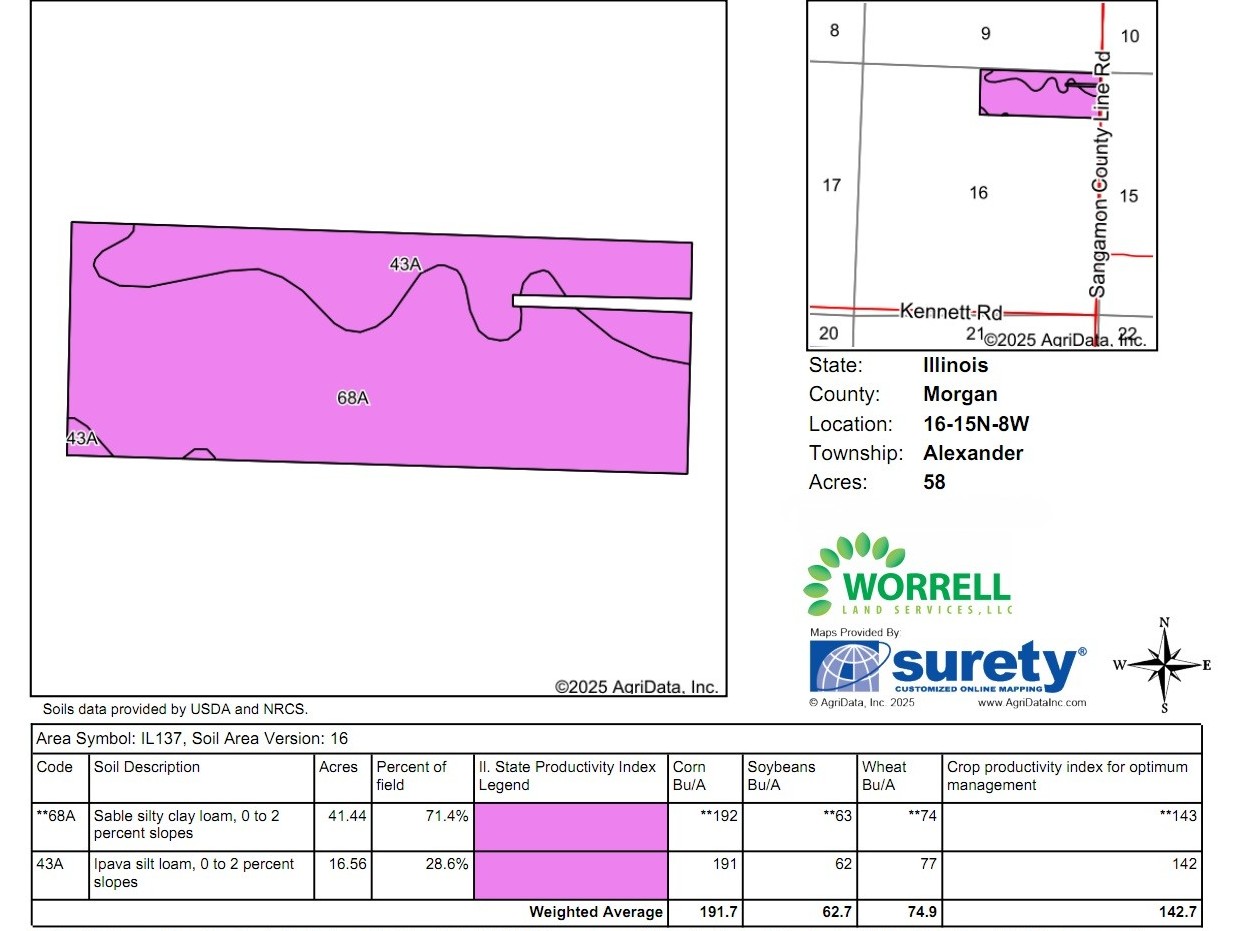
Task: Select the 43A productivity legend color swatch
Action: coord(570,875)
